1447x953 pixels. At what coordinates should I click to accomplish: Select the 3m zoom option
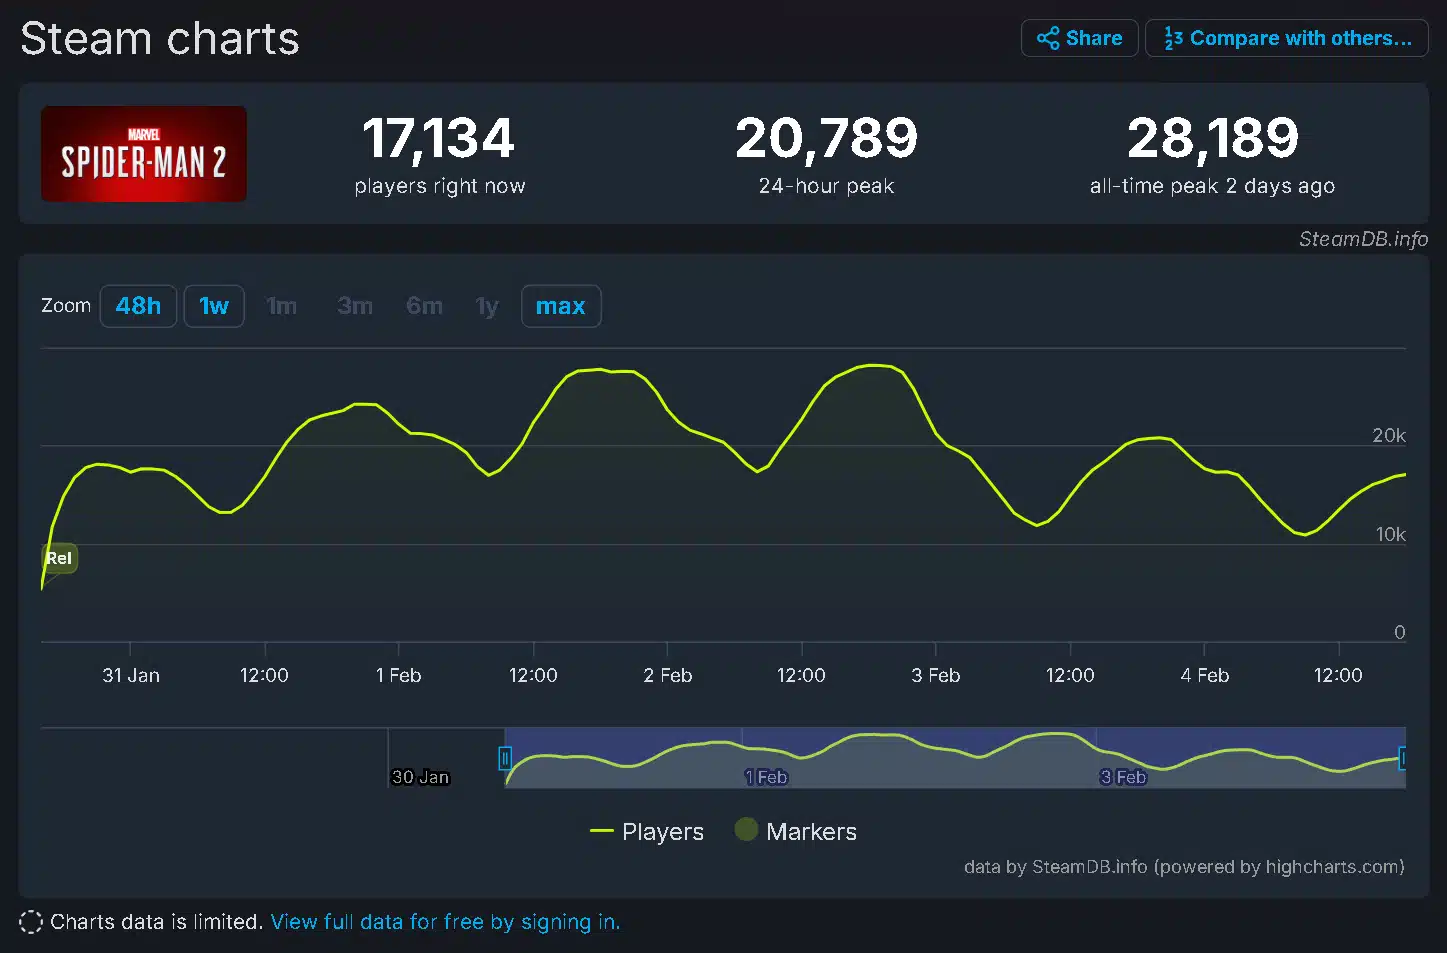[x=355, y=306]
